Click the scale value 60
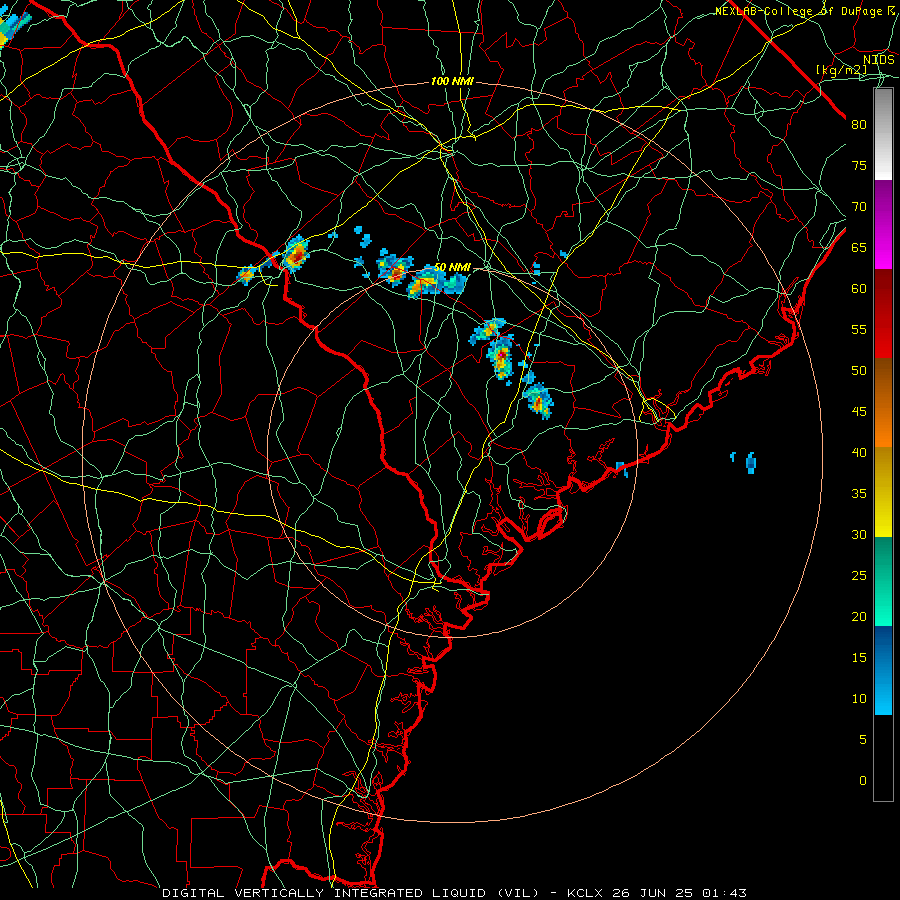 pyautogui.click(x=859, y=289)
